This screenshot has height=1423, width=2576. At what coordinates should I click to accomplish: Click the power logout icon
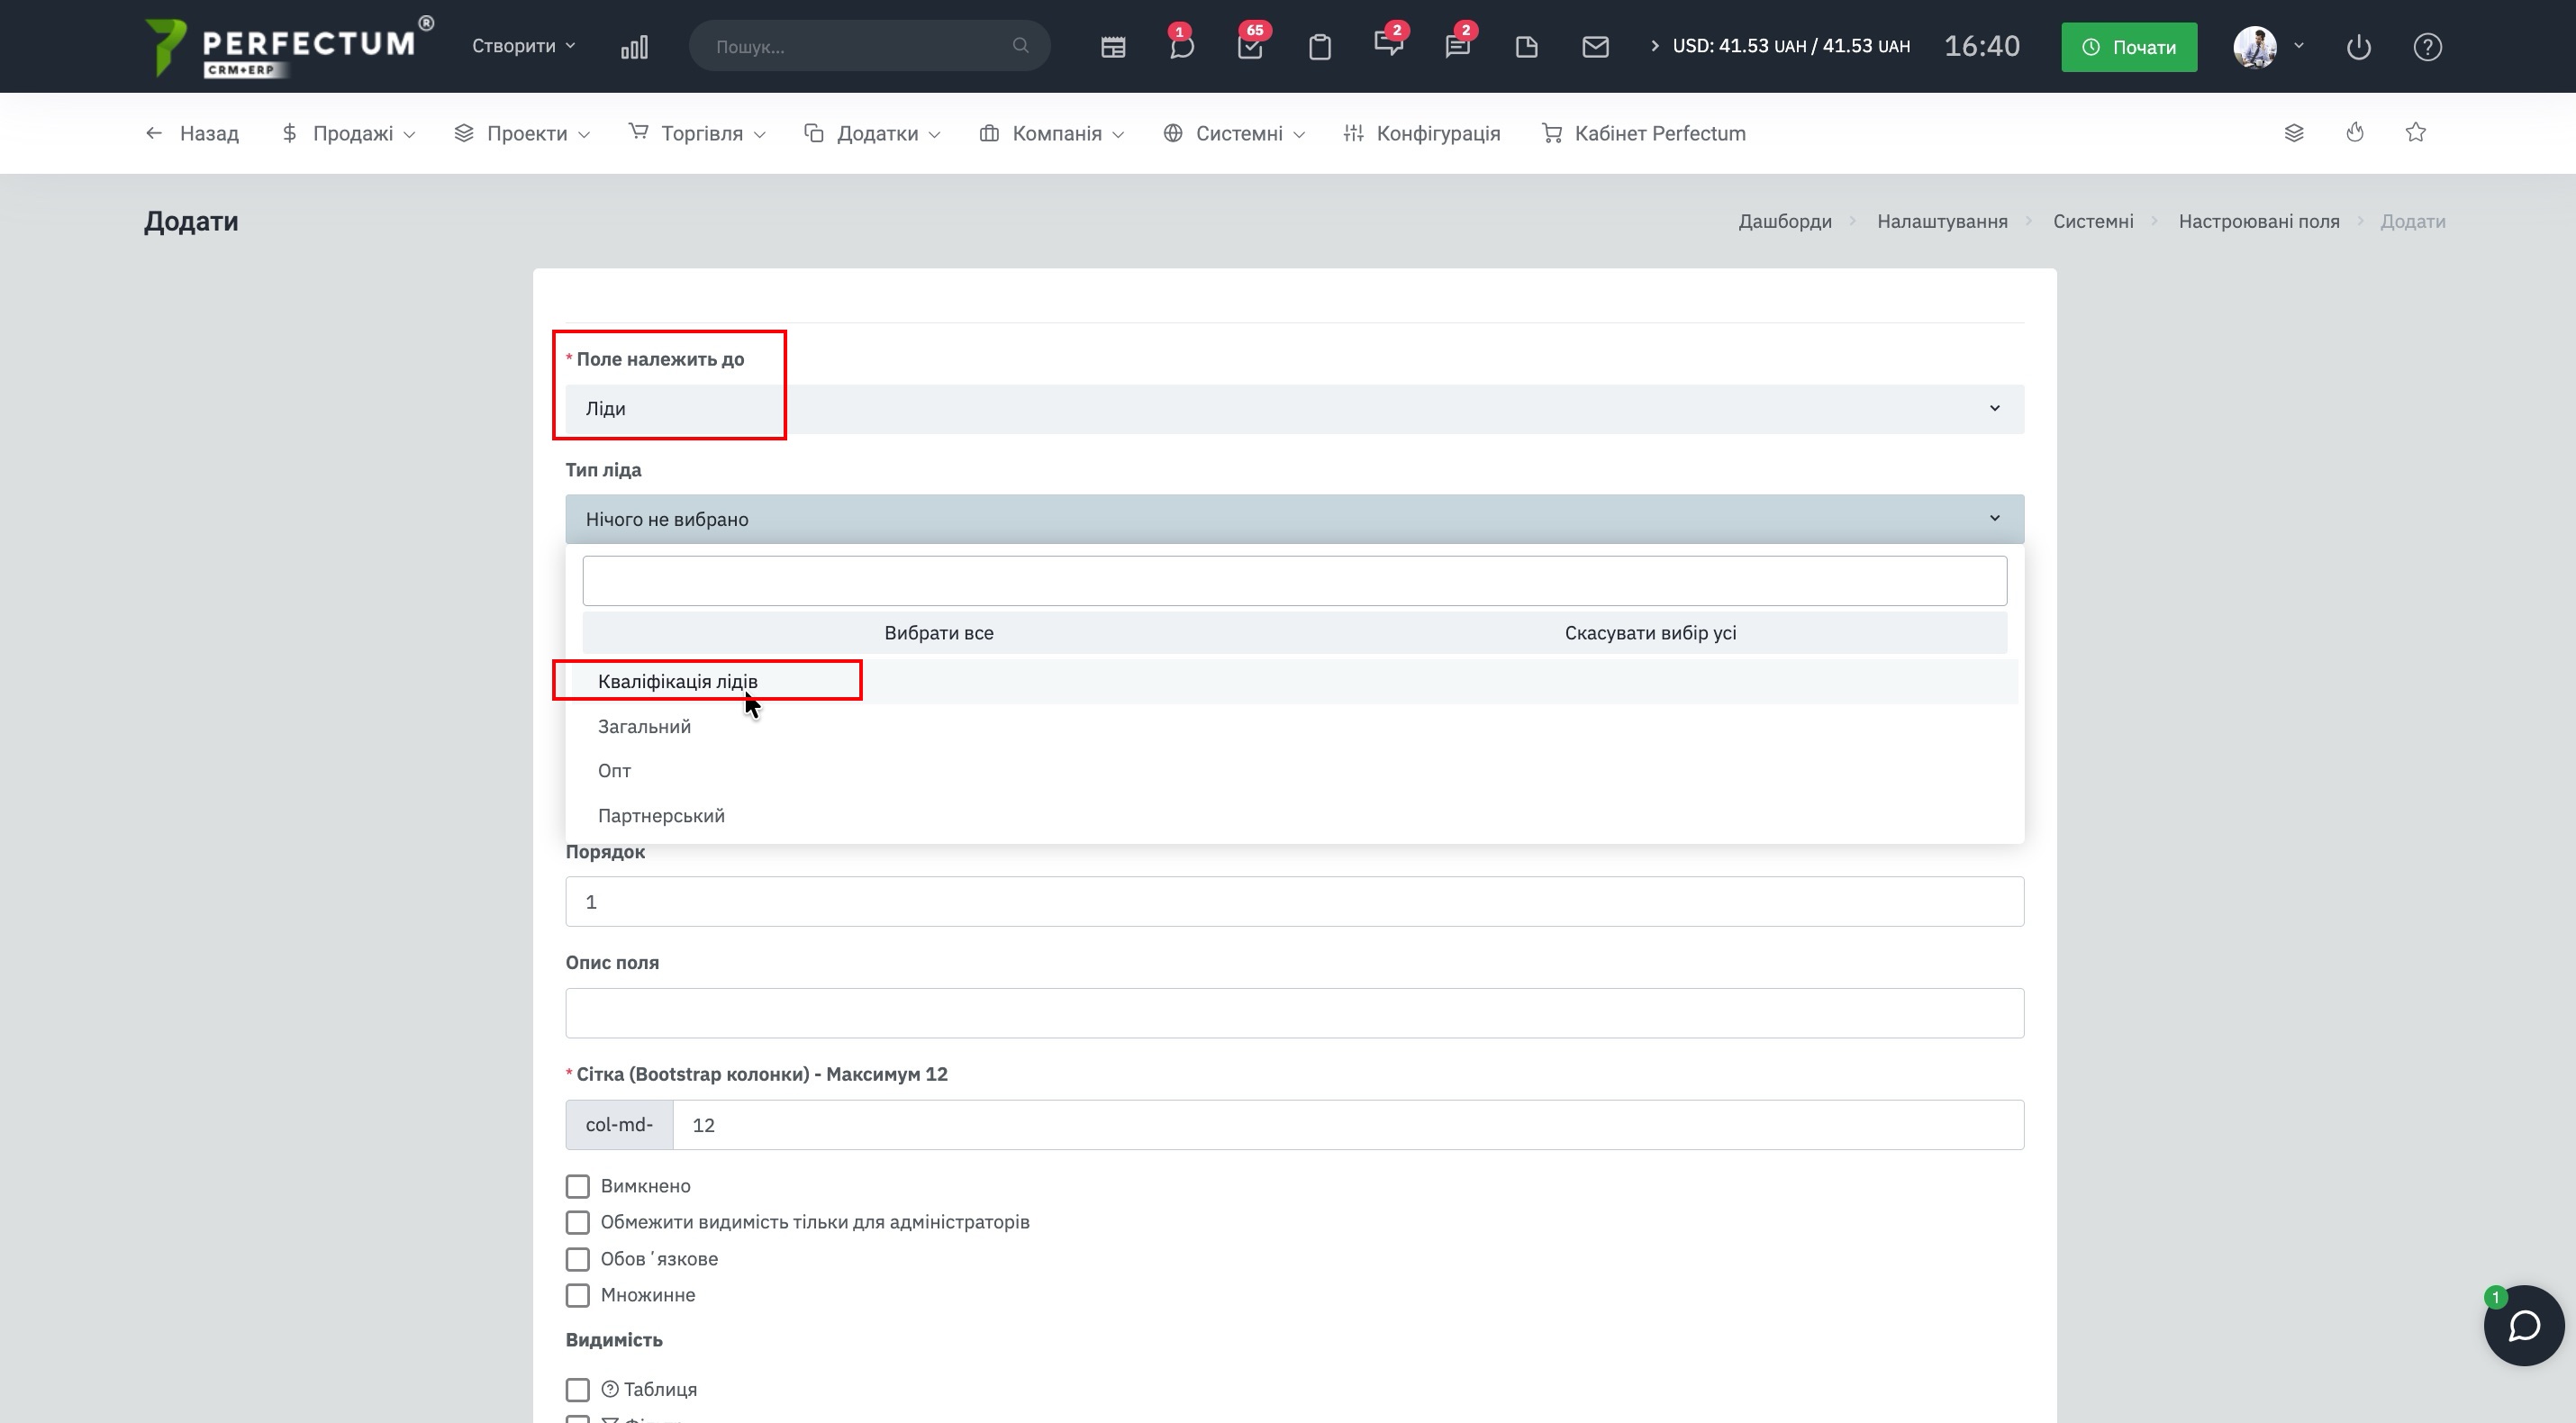click(x=2358, y=47)
